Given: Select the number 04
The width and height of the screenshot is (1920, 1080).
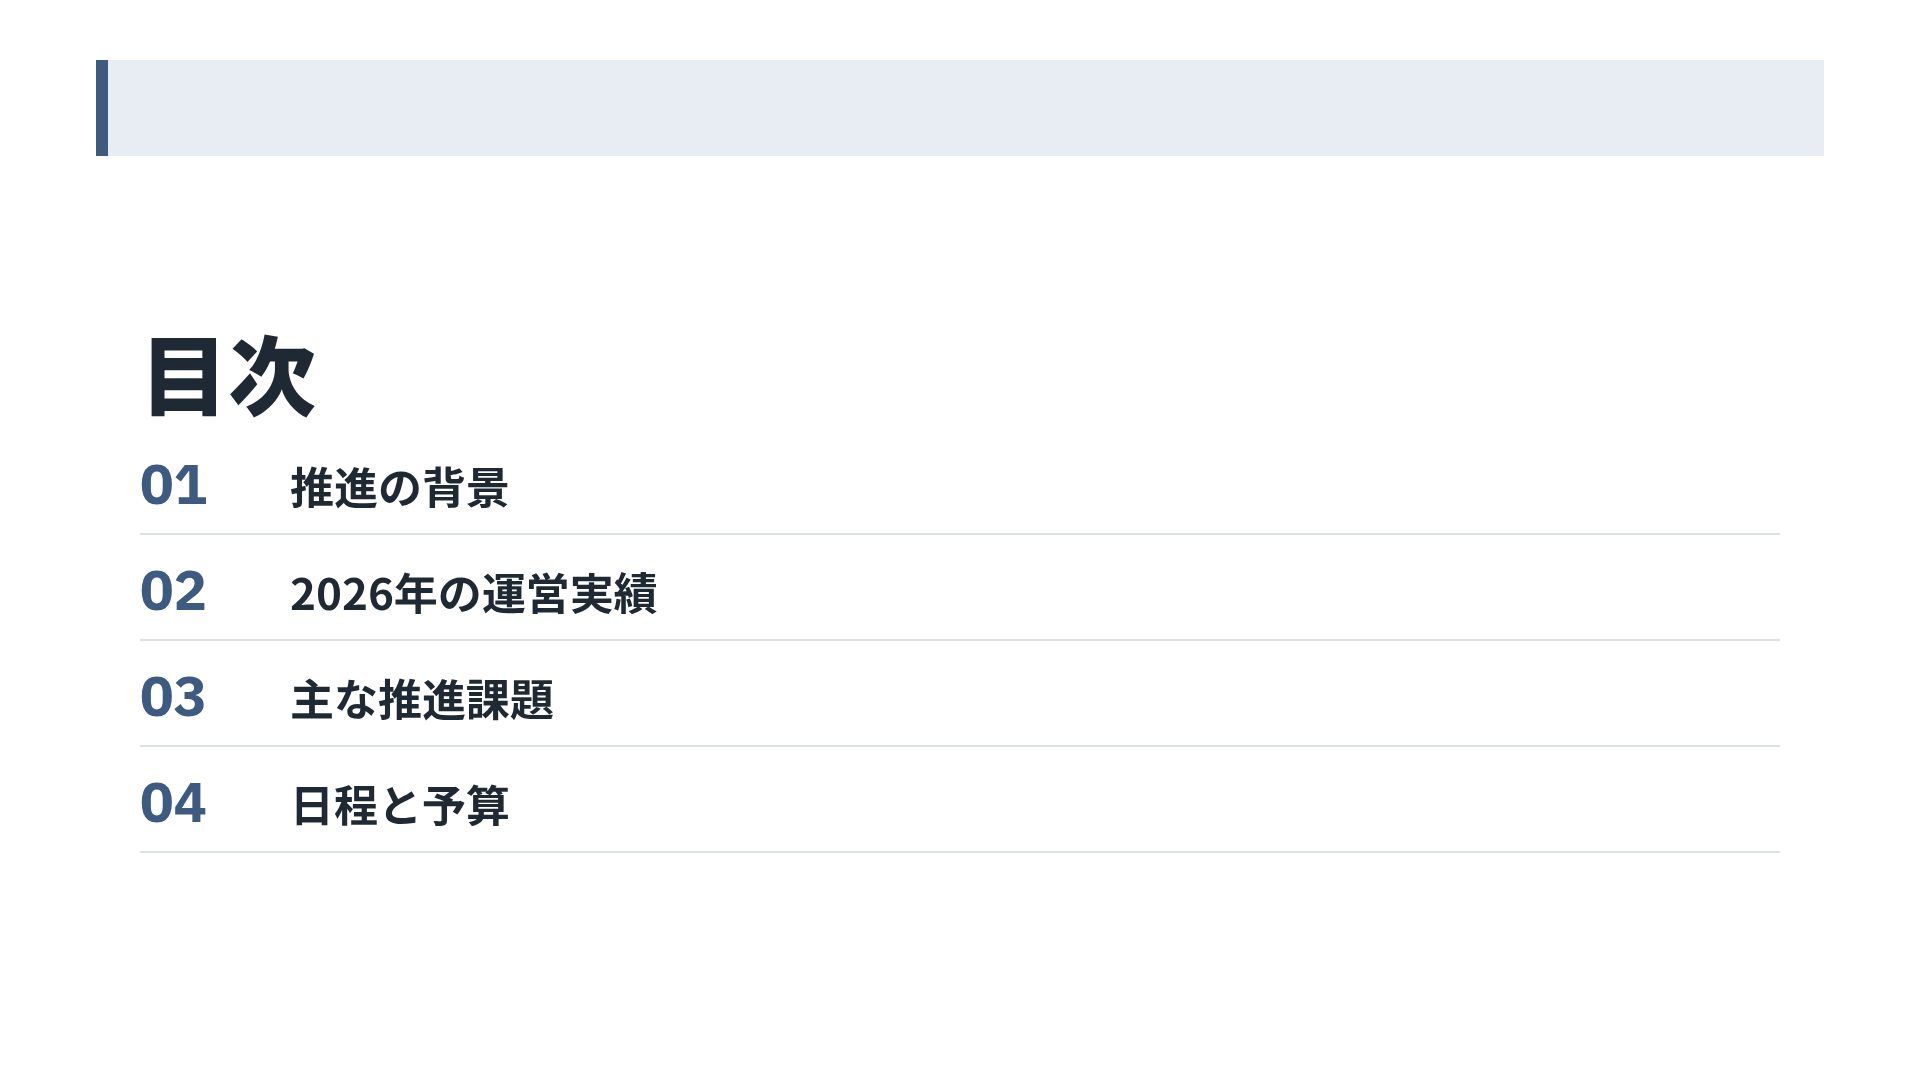Looking at the screenshot, I should [173, 804].
